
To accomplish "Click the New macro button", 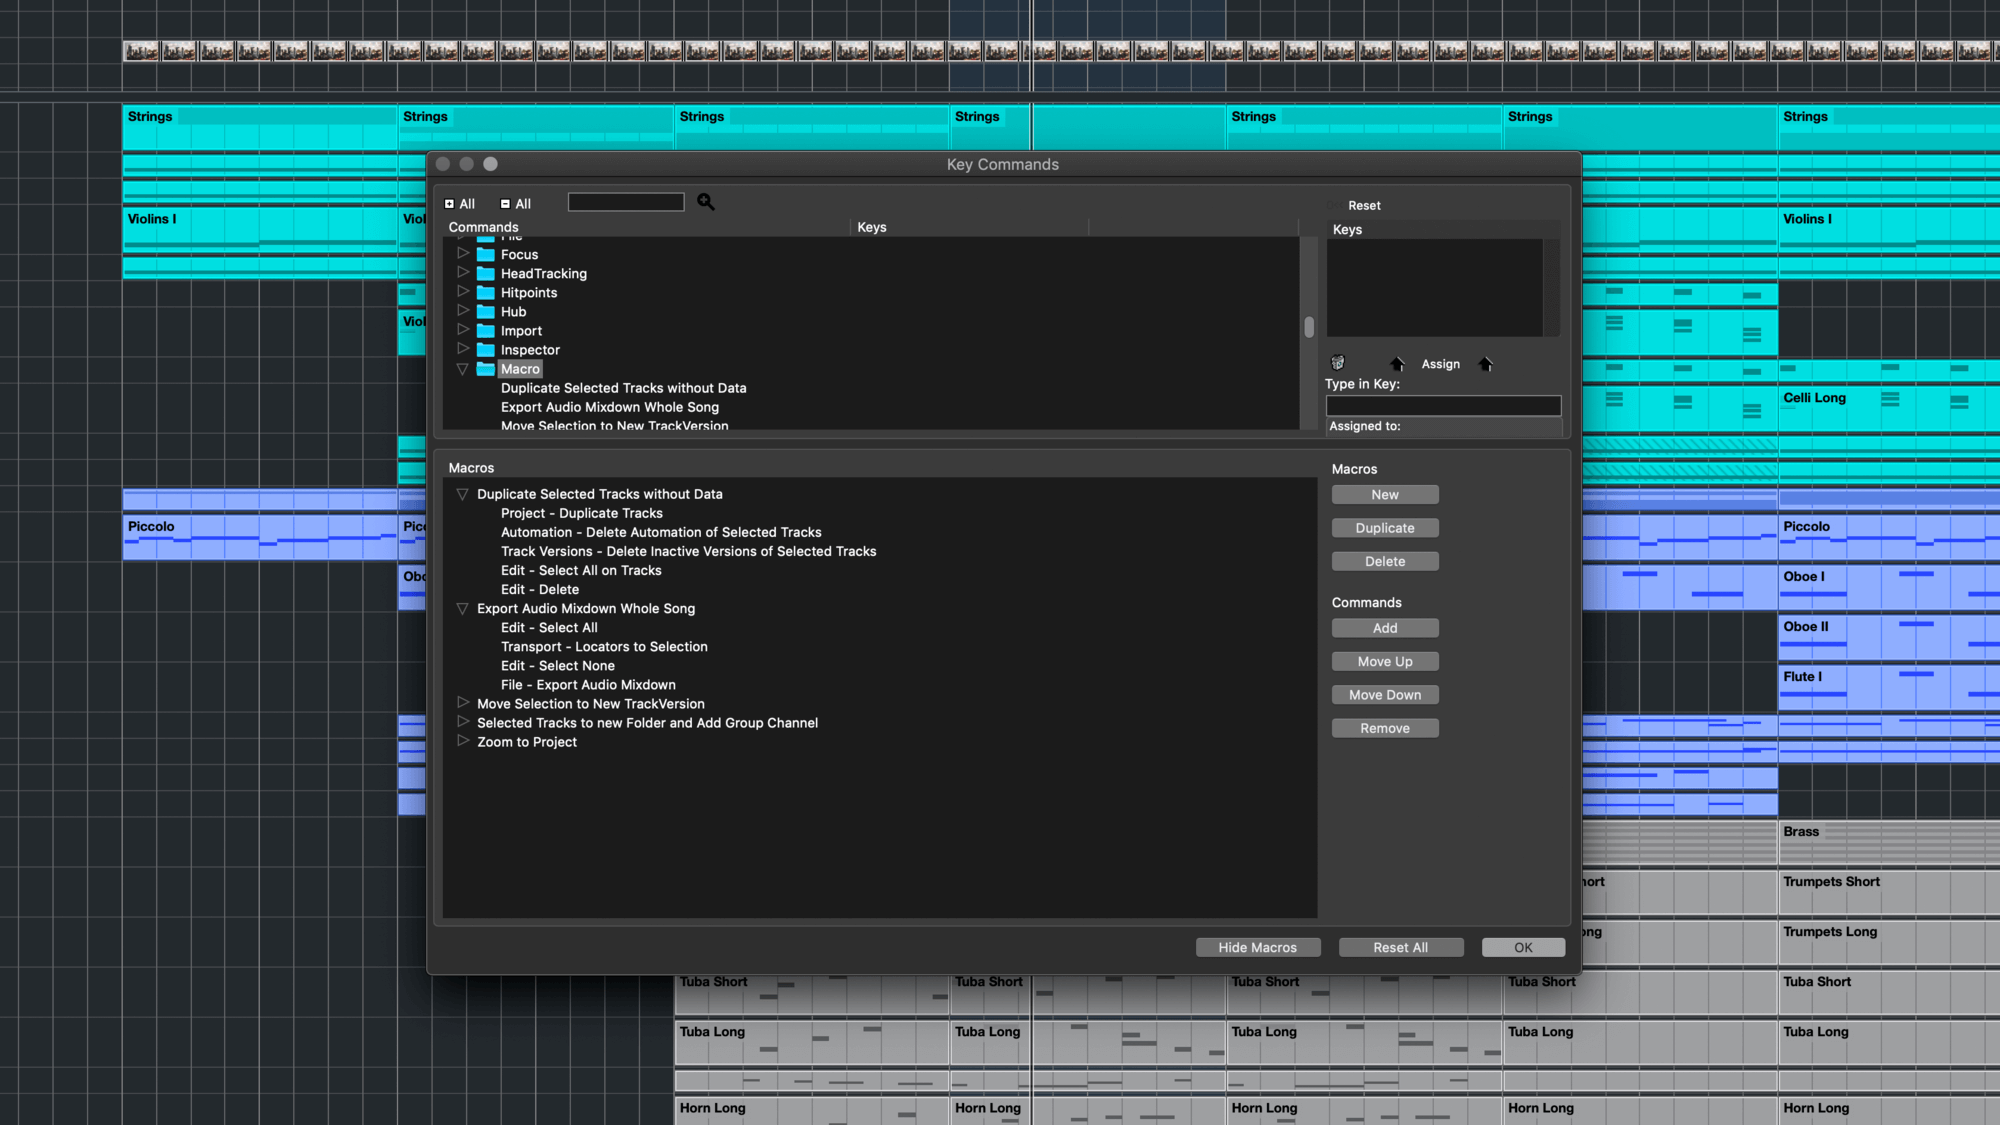I will coord(1385,494).
